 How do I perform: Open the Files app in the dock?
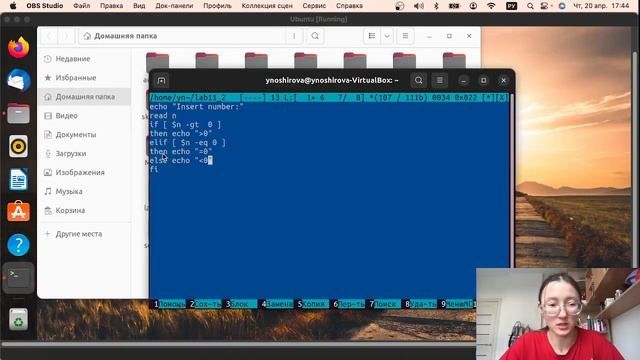pyautogui.click(x=18, y=113)
